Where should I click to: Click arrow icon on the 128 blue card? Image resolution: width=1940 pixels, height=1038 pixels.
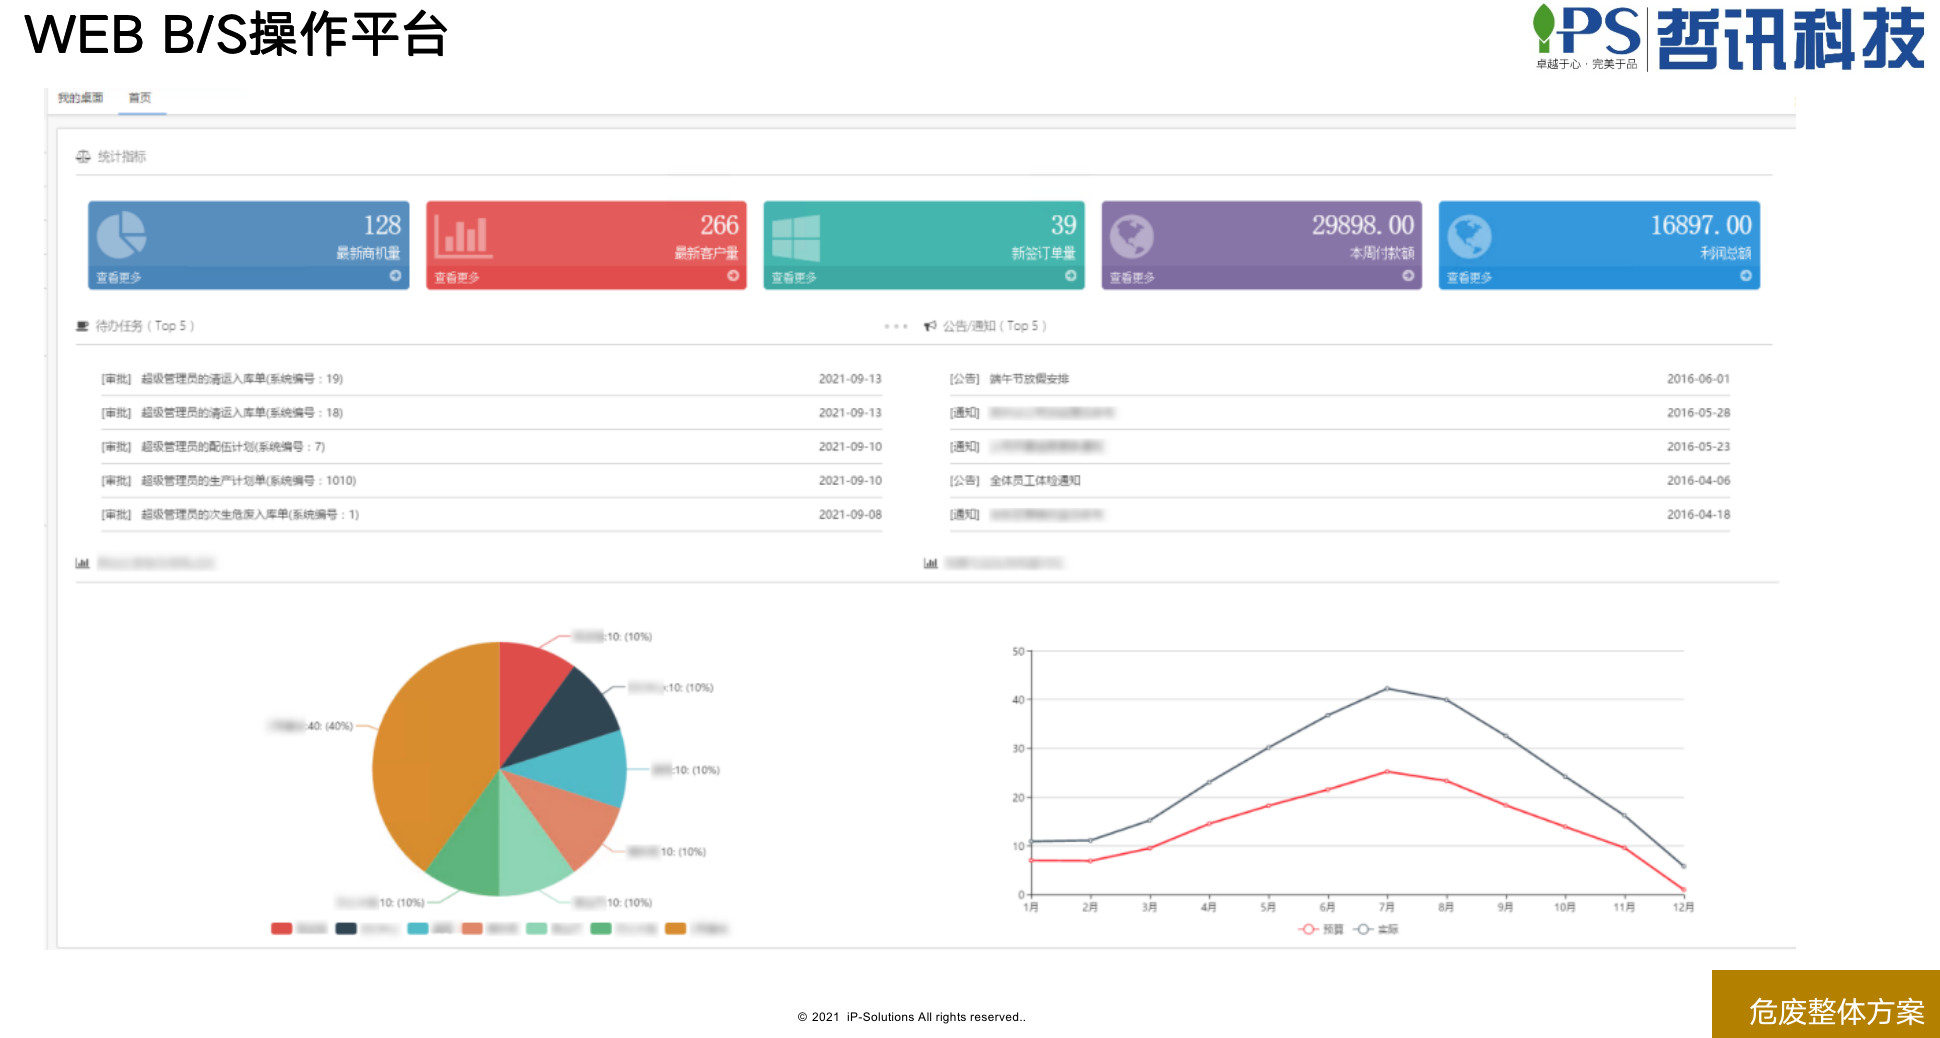[396, 276]
